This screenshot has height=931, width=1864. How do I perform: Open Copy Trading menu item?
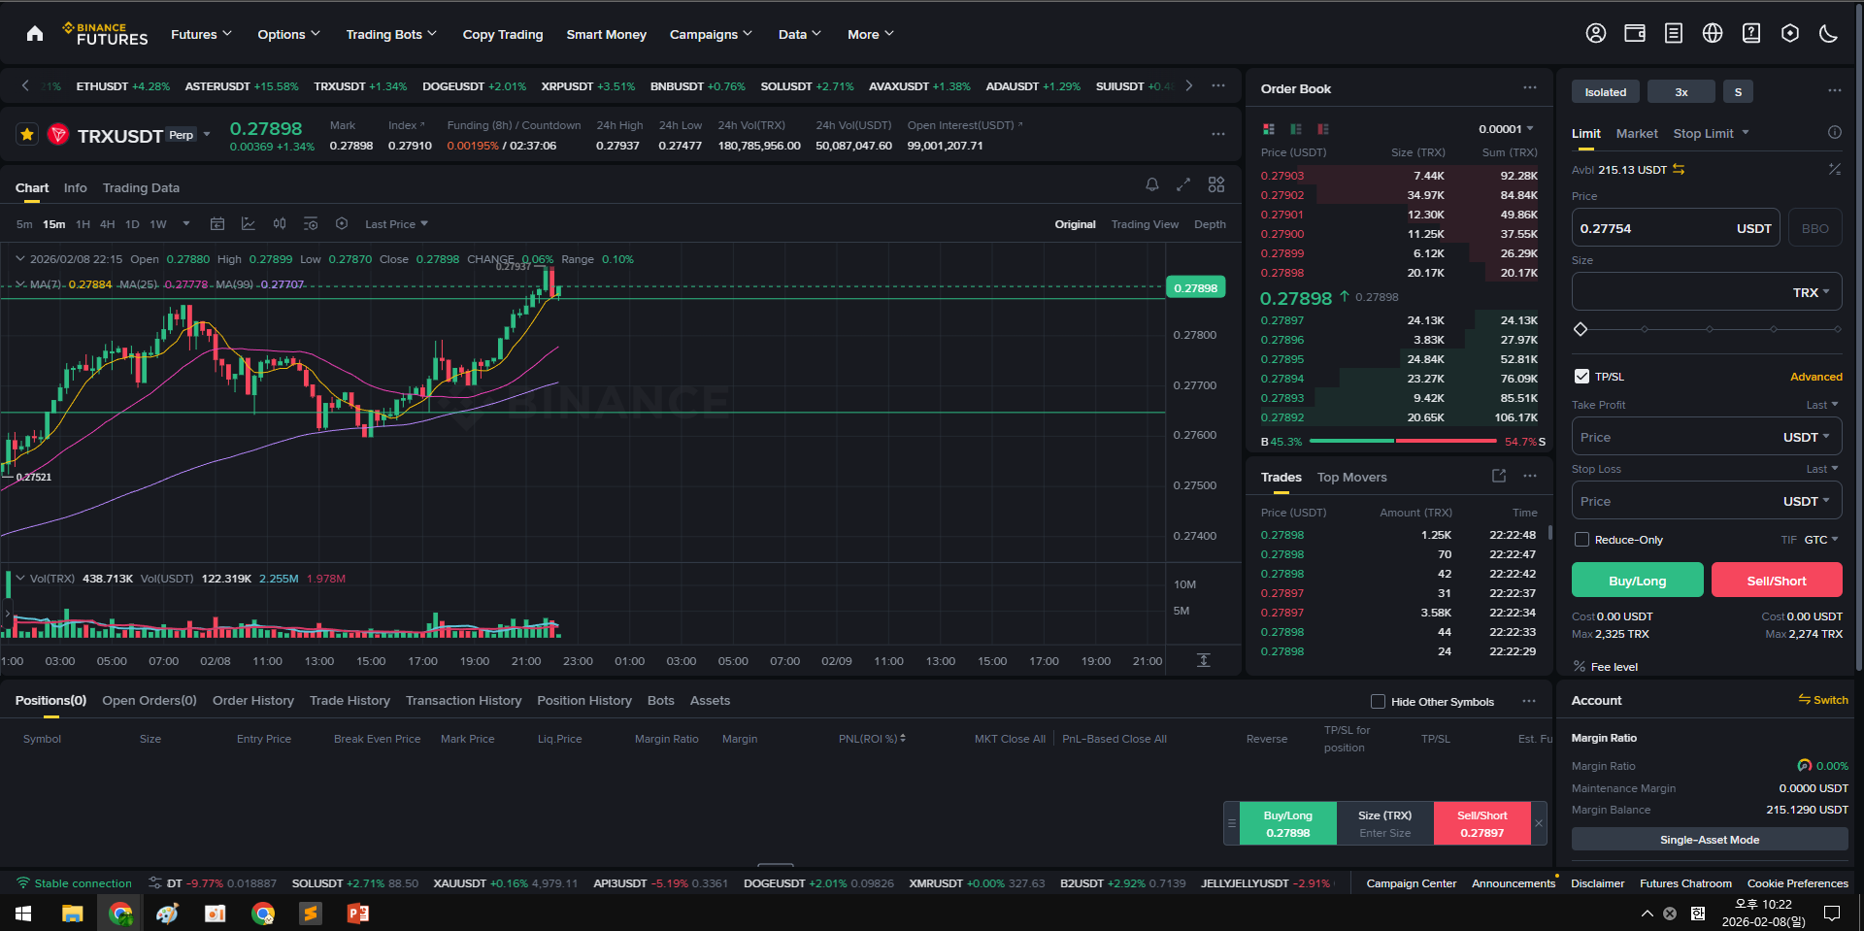502,34
